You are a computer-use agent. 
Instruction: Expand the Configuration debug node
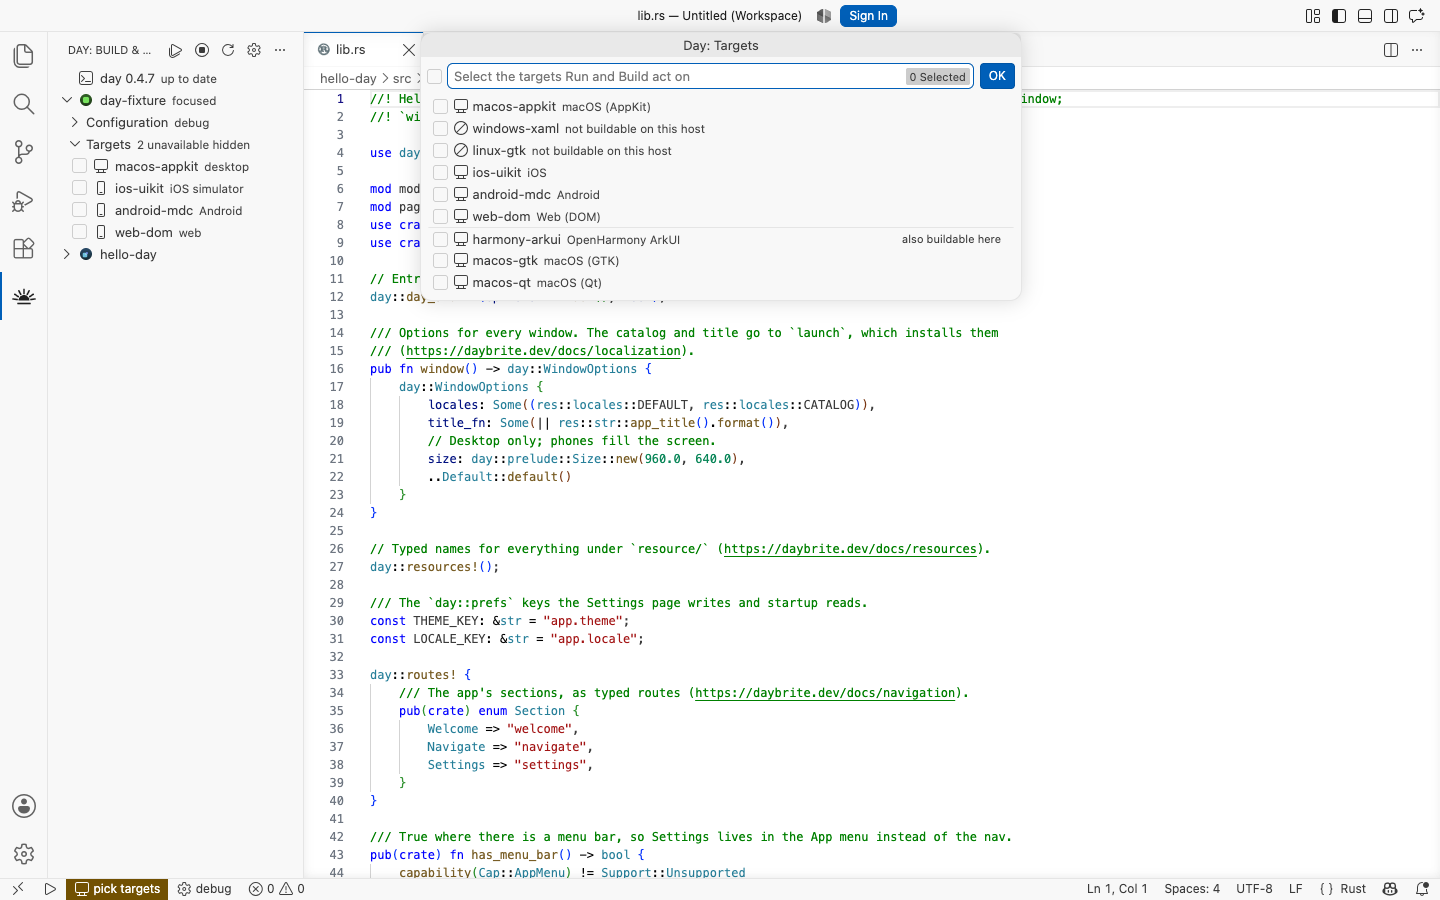74,122
